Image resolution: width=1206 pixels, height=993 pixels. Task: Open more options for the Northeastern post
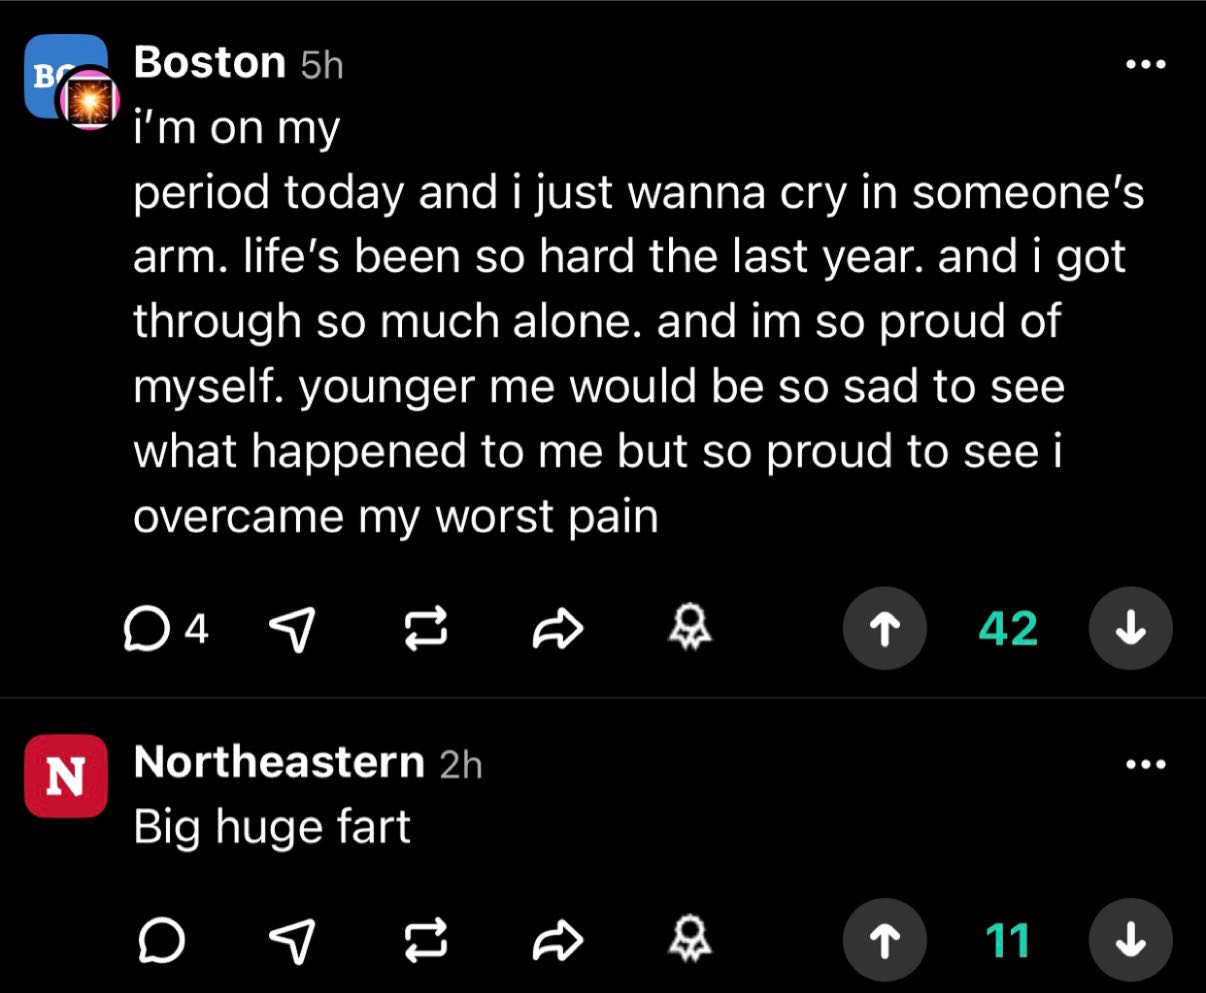pyautogui.click(x=1145, y=765)
